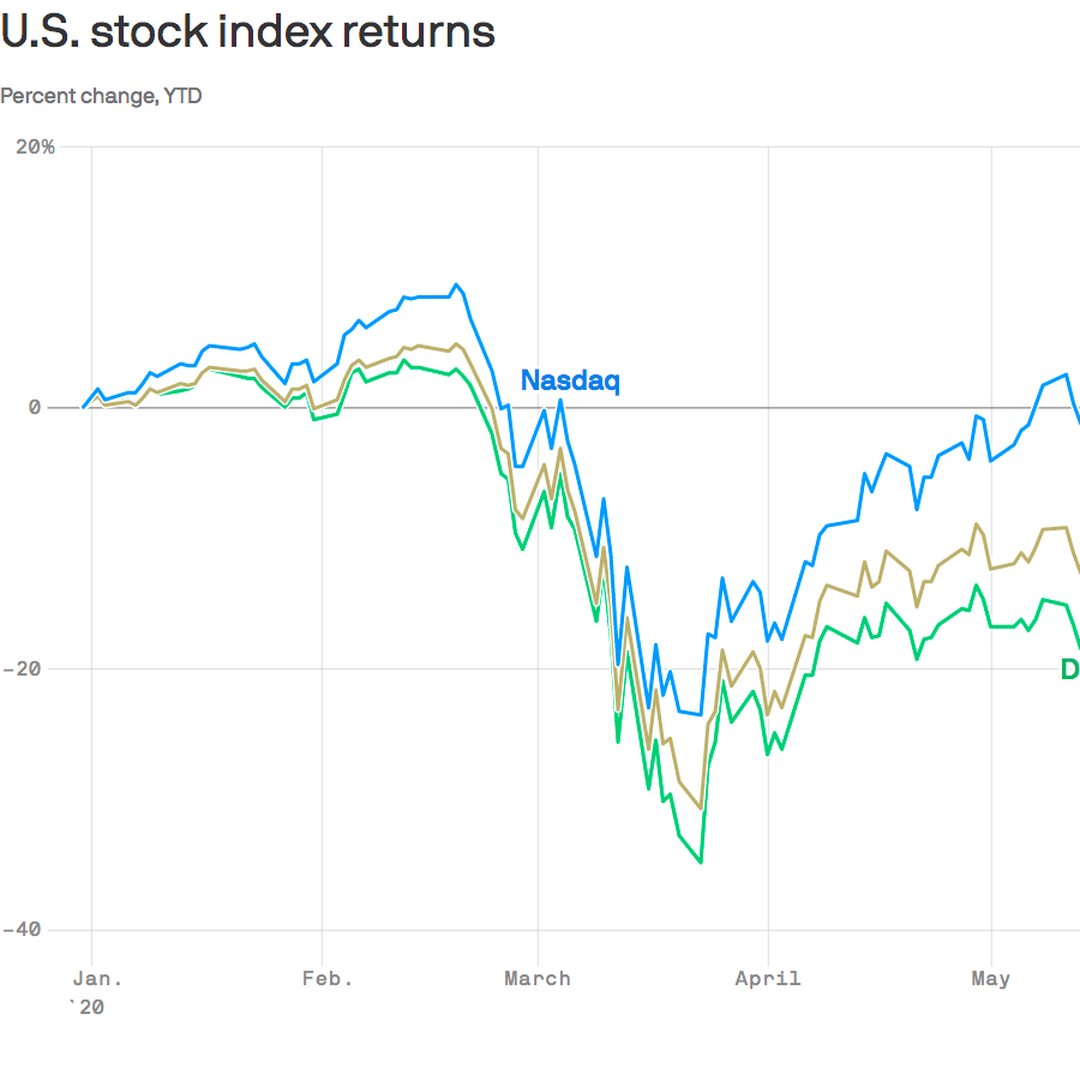Screen dimensions: 1080x1080
Task: Click the blue Nasdaq line's March low
Action: (x=701, y=715)
